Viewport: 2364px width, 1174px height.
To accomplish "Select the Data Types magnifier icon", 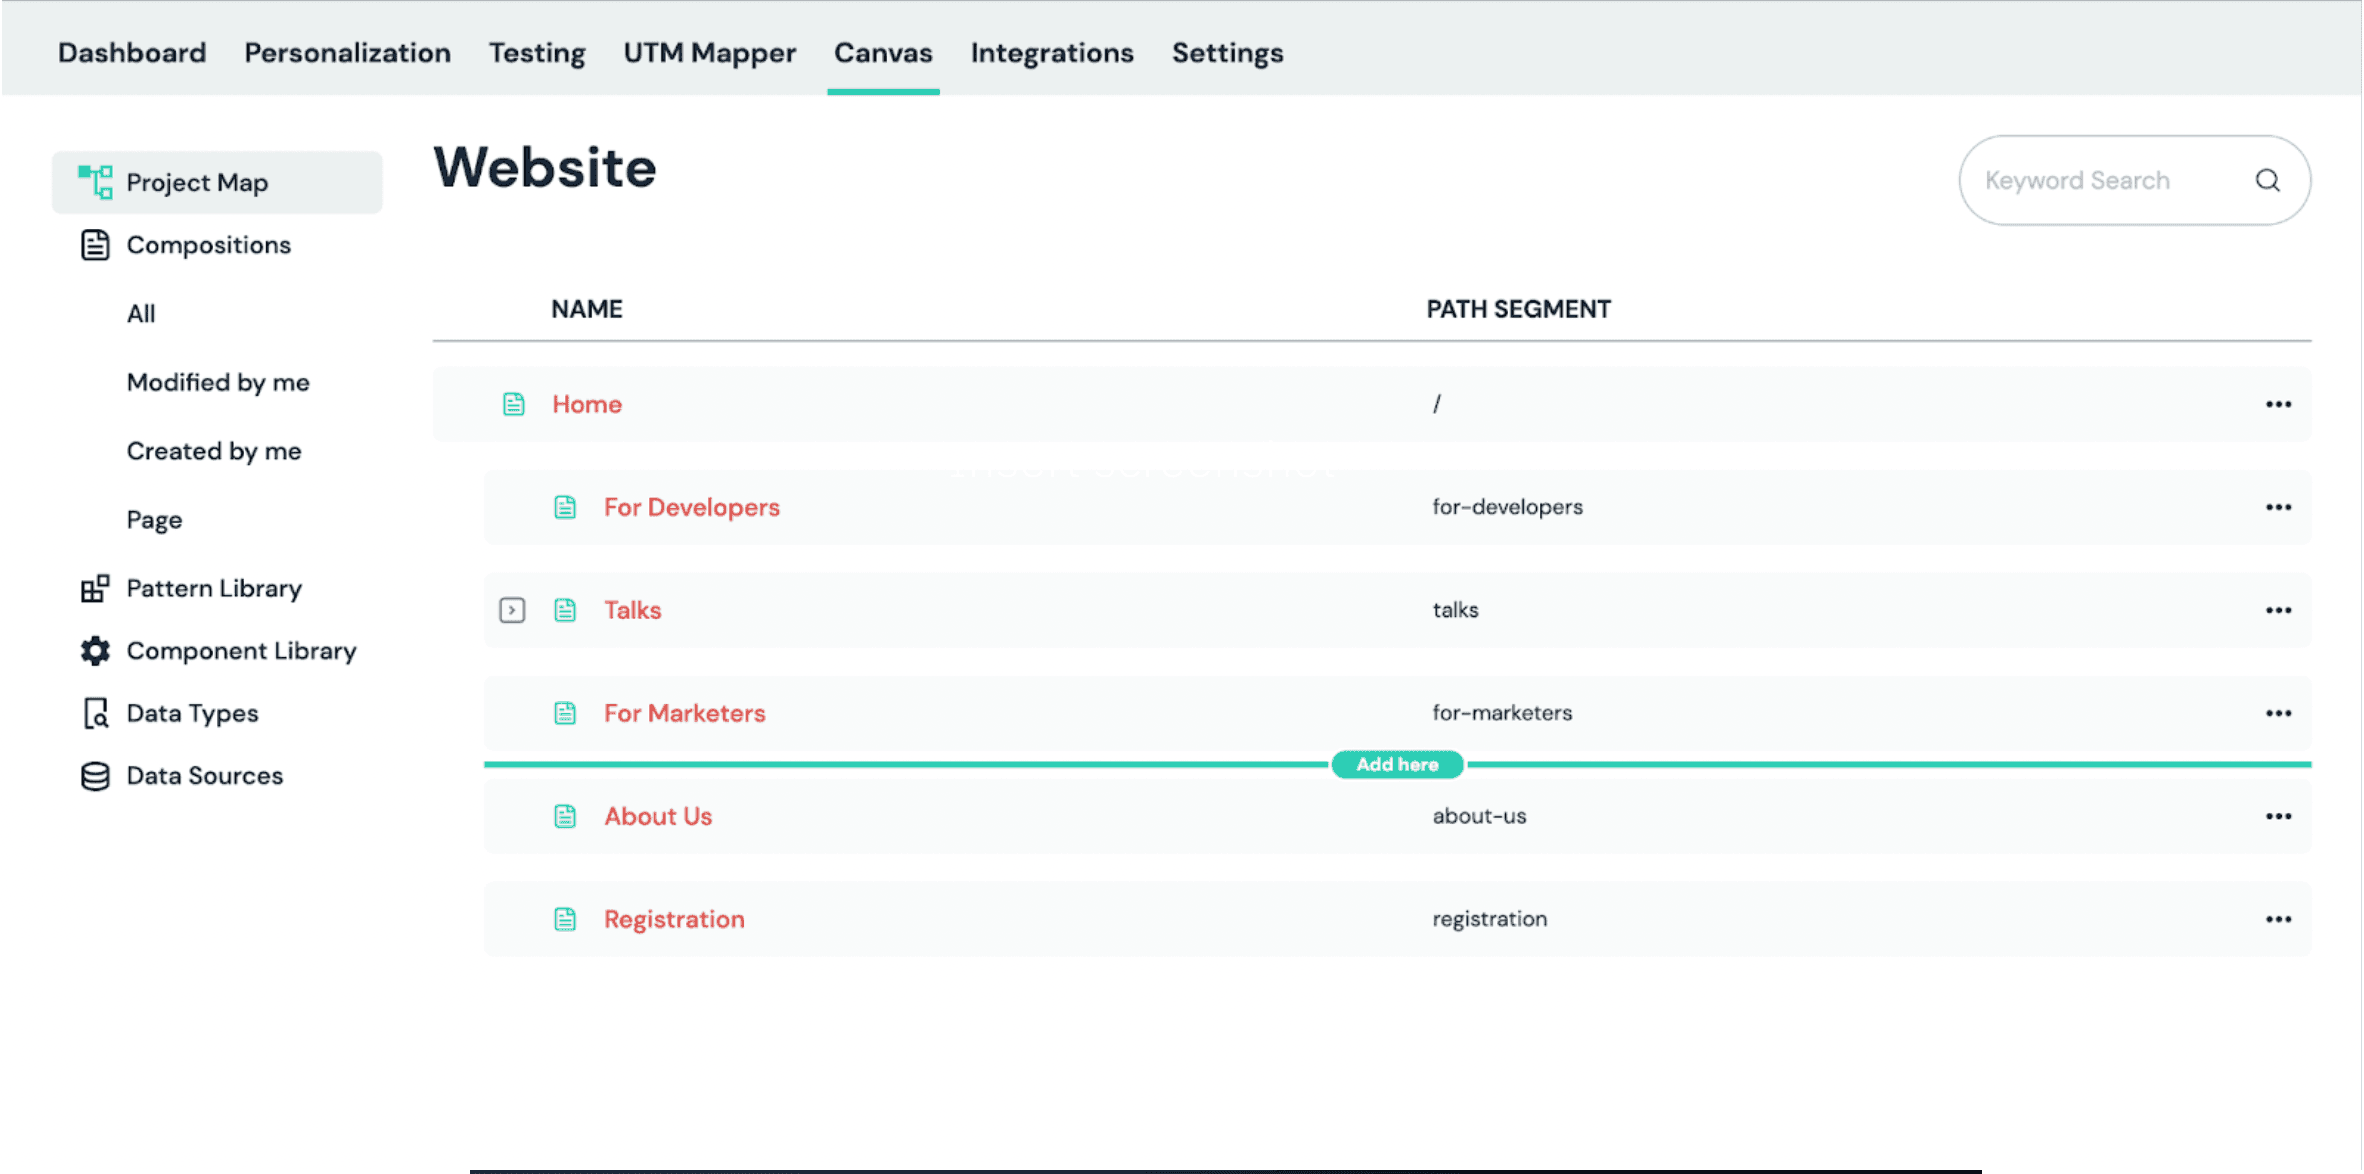I will 95,713.
